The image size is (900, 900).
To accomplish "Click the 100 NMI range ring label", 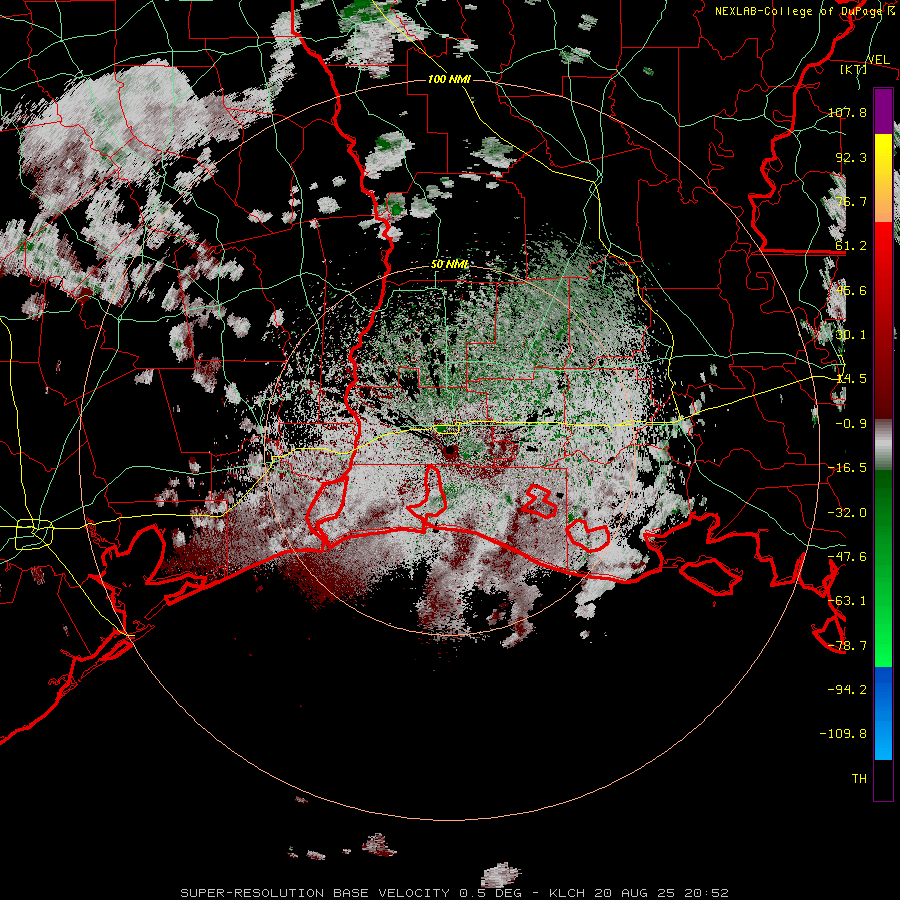I will 449,79.
